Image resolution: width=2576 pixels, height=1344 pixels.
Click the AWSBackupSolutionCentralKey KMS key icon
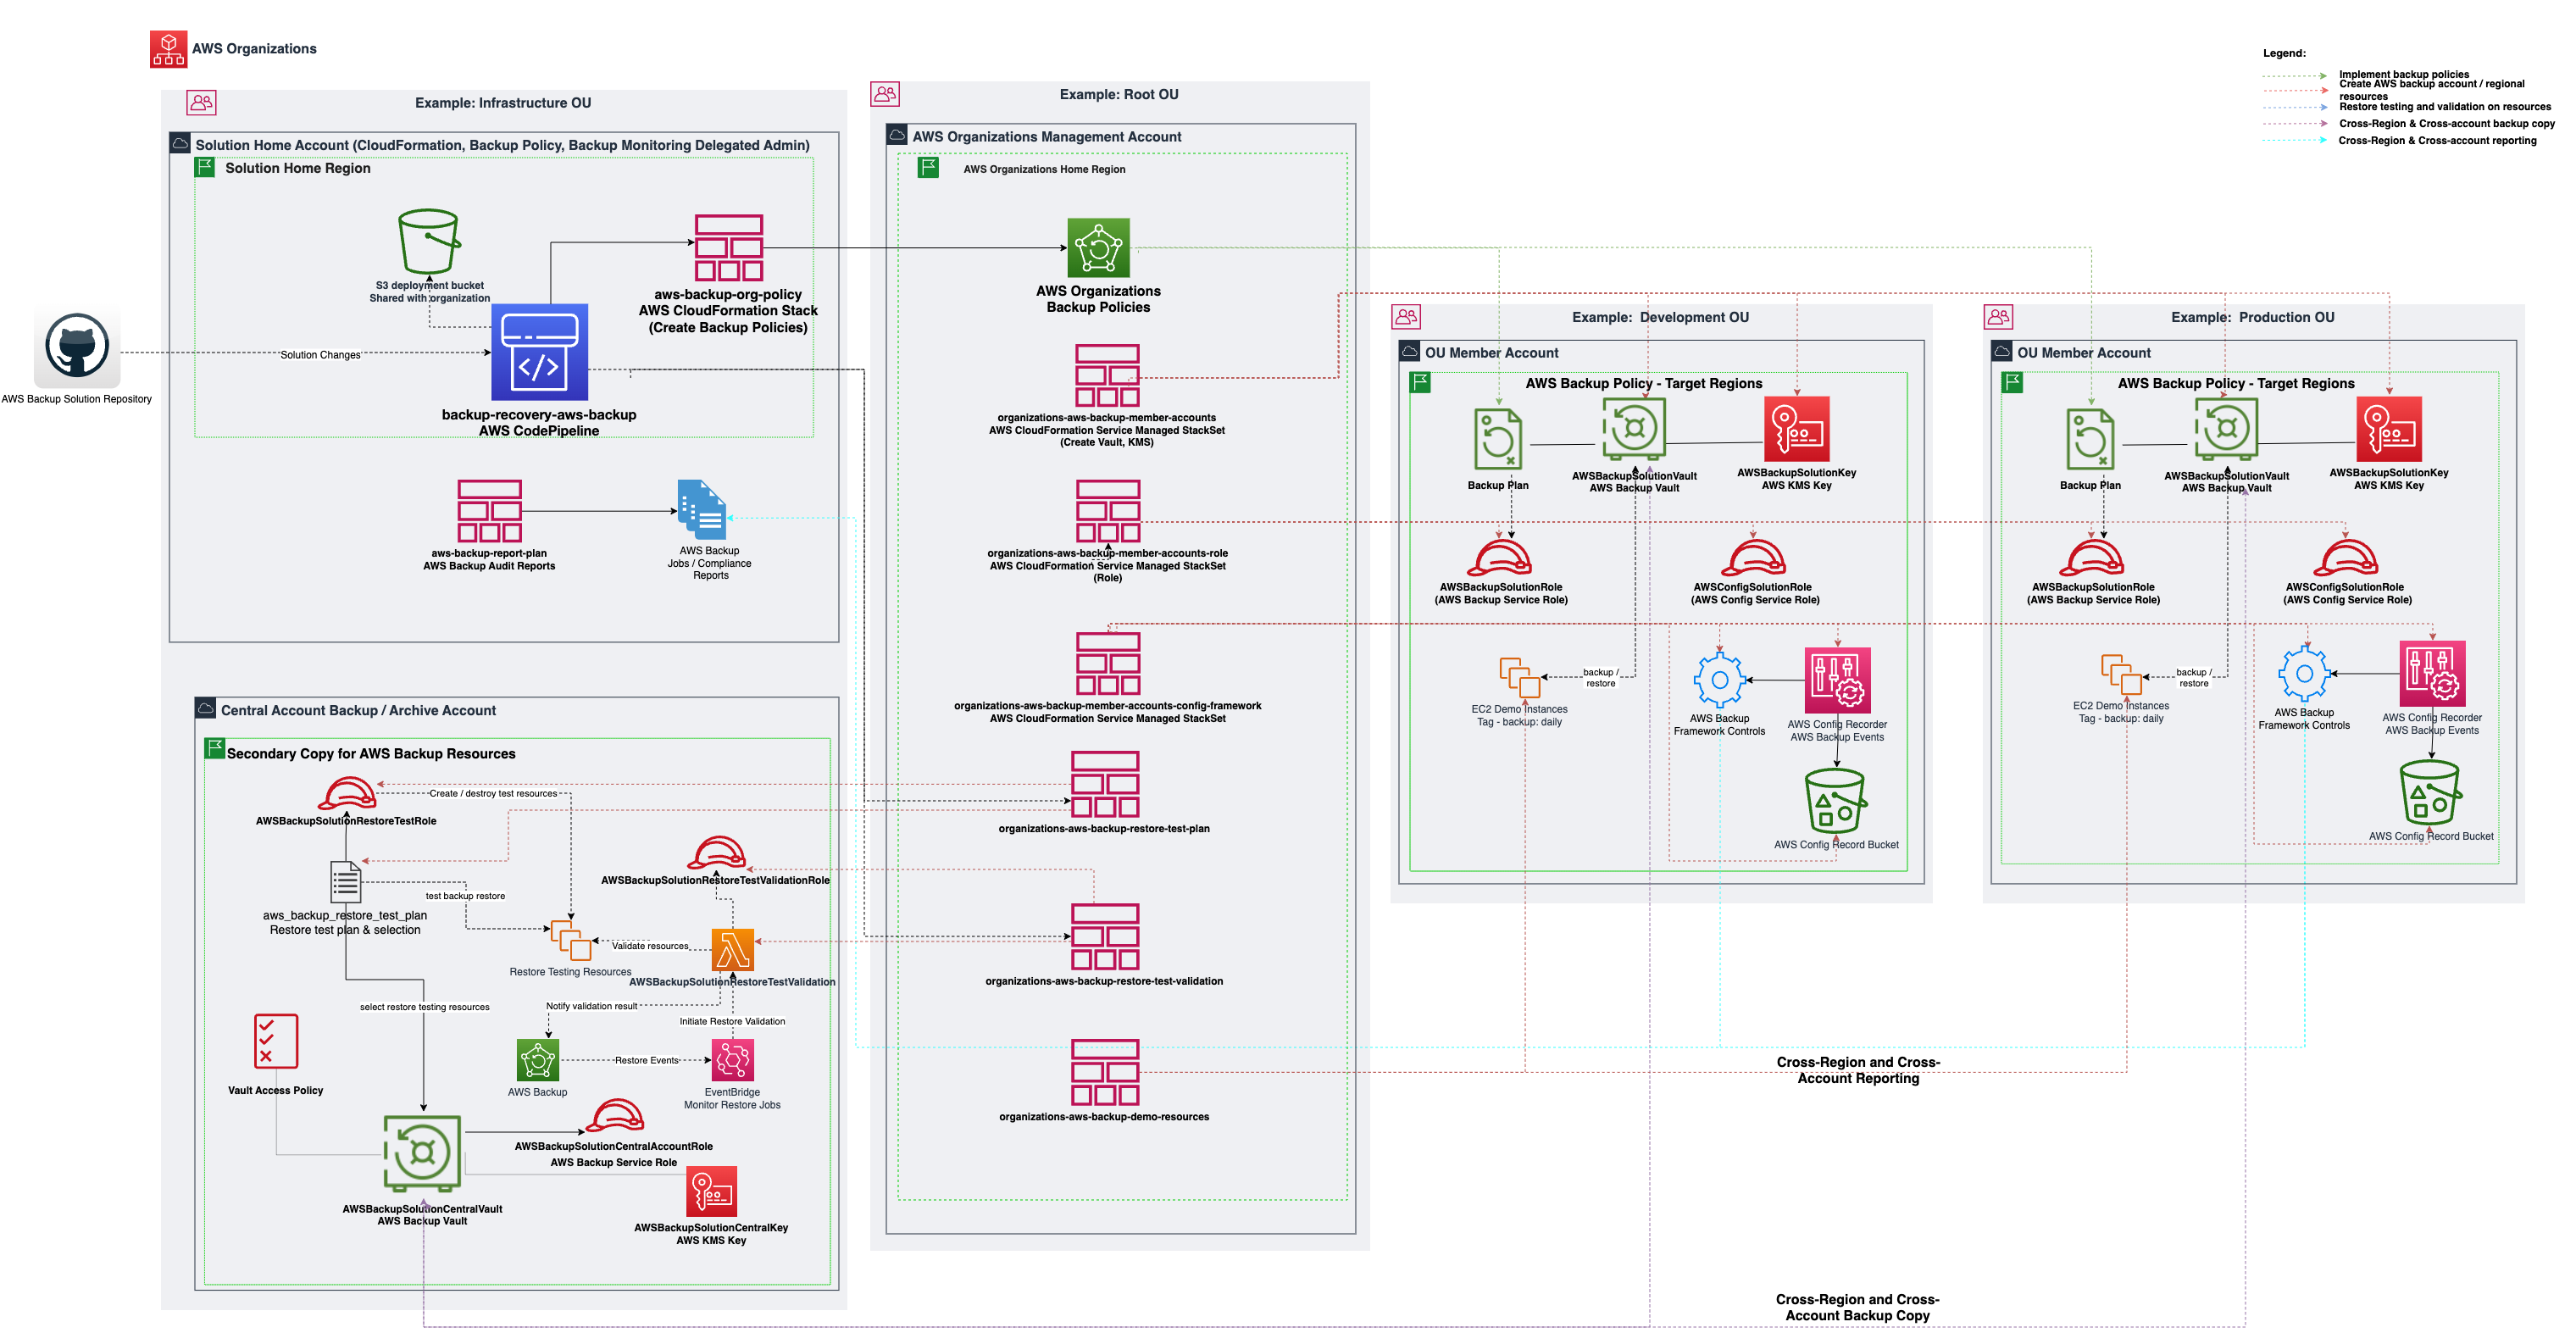pos(711,1192)
